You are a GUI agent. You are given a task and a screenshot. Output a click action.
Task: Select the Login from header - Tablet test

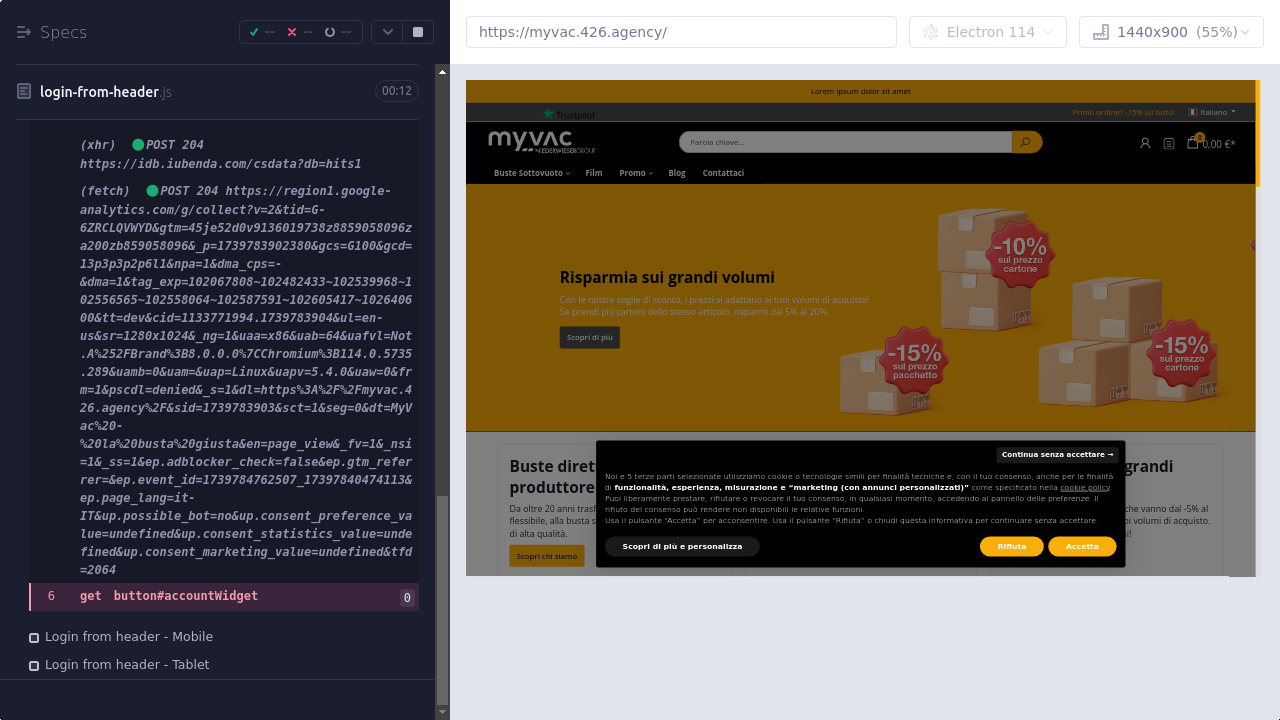point(127,665)
